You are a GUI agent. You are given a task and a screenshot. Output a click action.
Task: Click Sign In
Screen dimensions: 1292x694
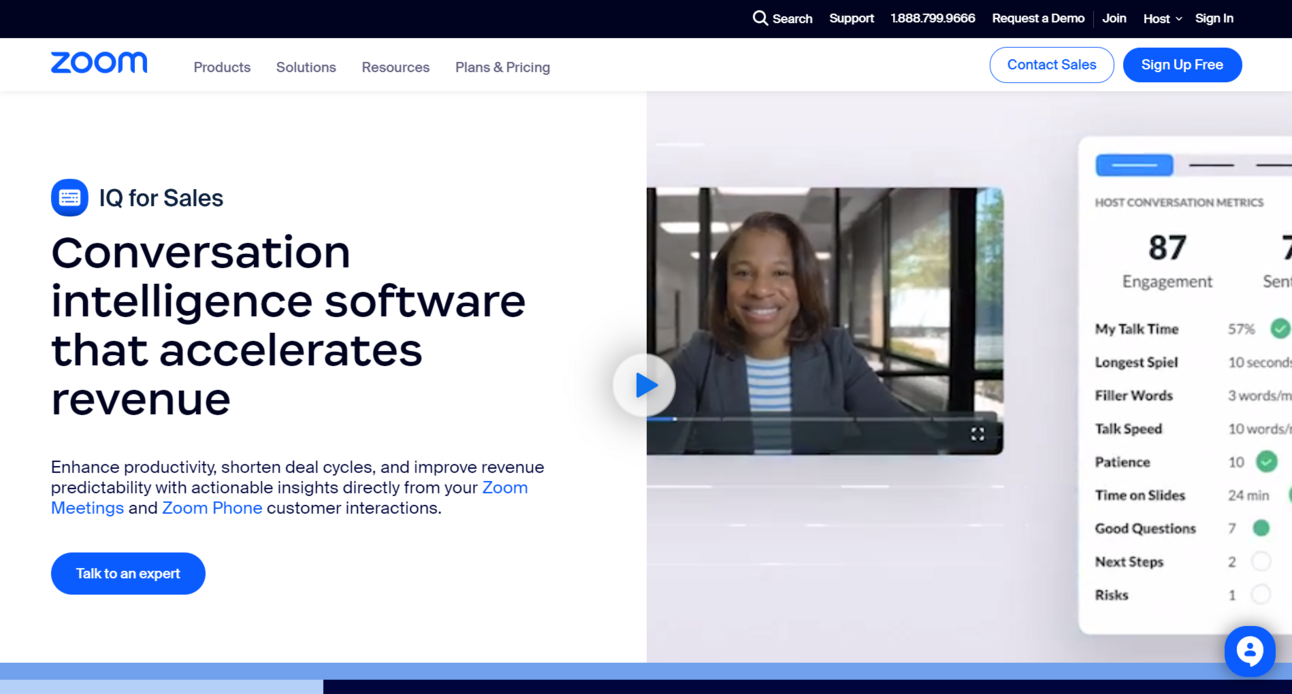tap(1214, 18)
